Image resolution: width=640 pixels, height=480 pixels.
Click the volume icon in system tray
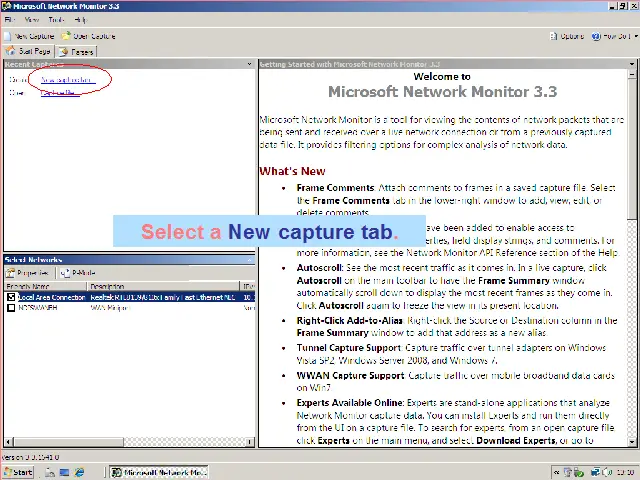(x=607, y=472)
